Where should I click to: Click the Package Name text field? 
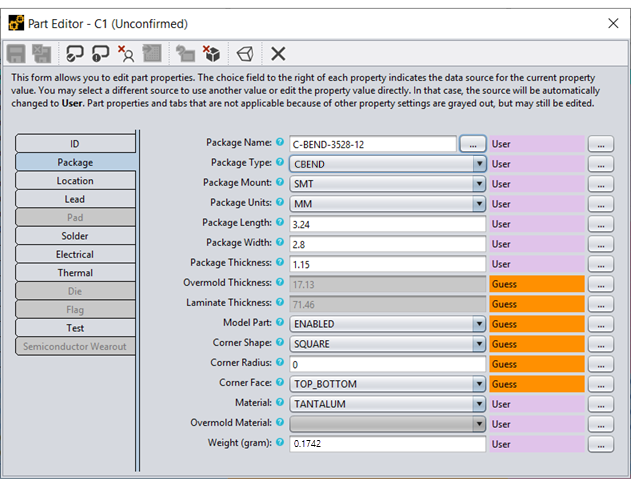tap(373, 144)
